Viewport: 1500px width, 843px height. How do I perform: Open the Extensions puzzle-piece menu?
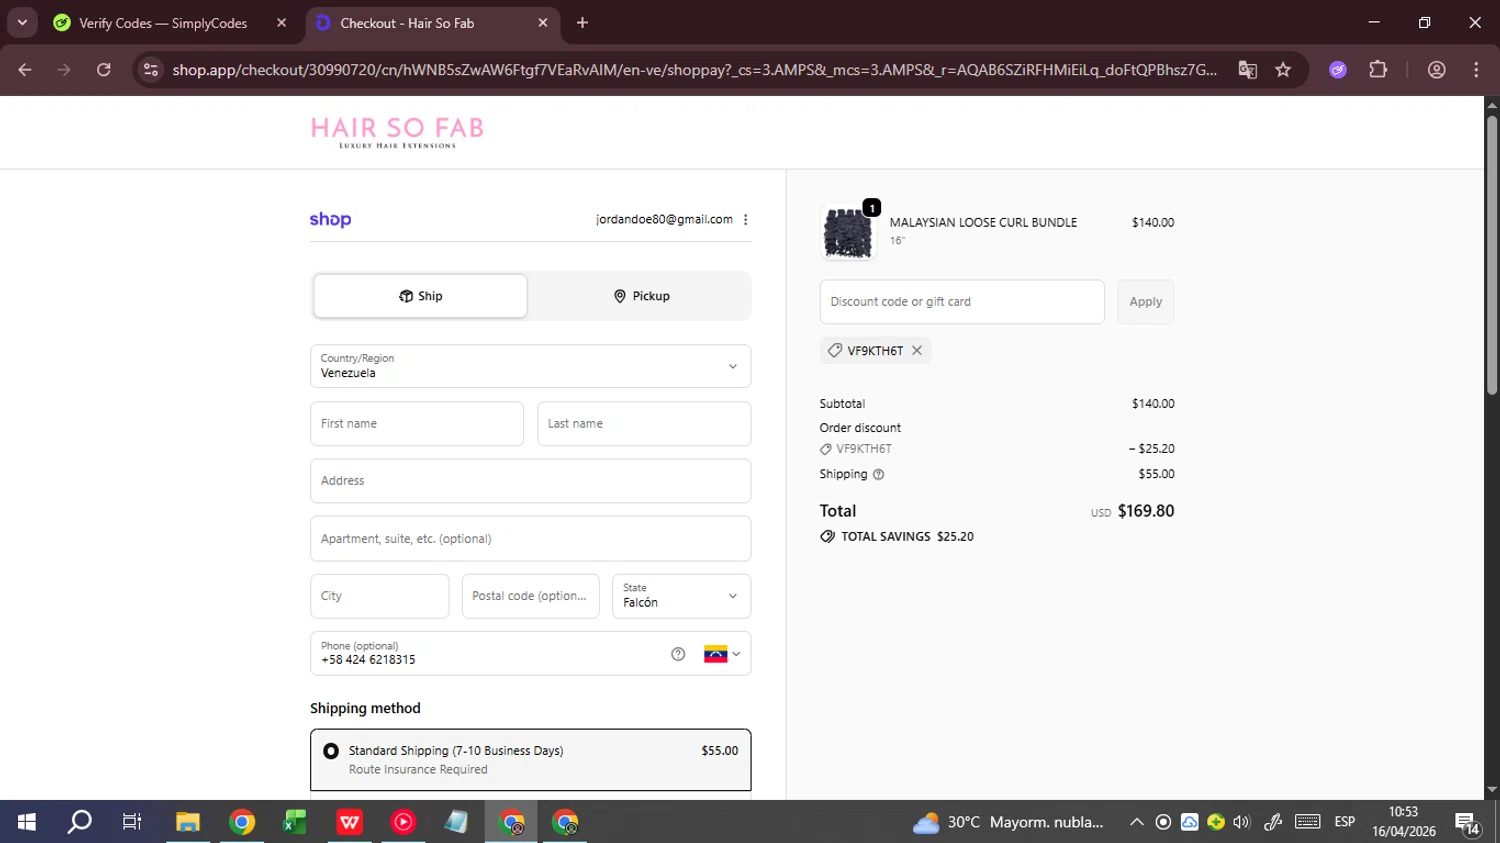pyautogui.click(x=1378, y=70)
